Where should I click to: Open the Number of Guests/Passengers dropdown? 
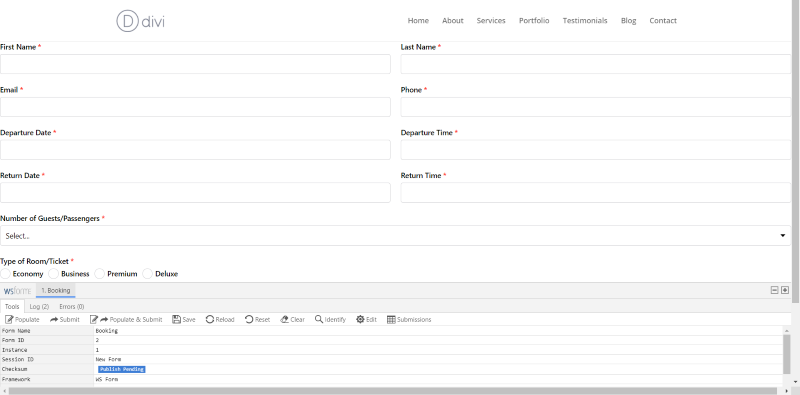(x=395, y=236)
